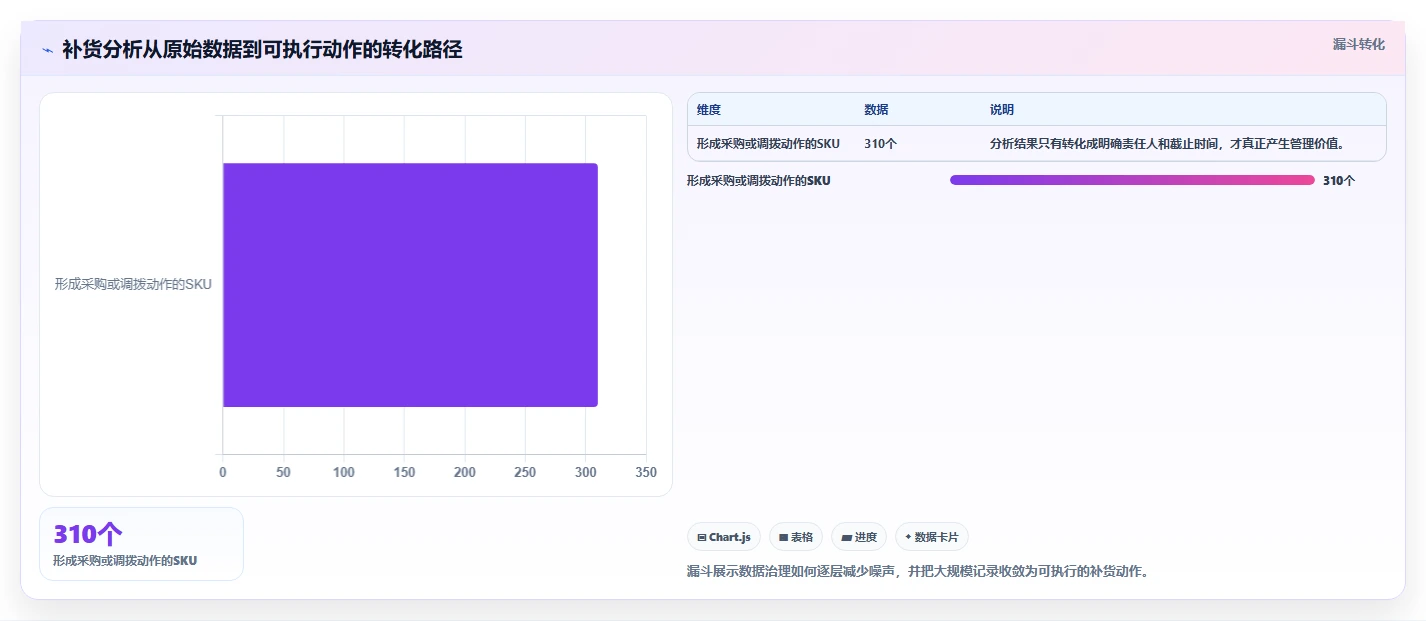Click the x-axis tick label 150

point(404,472)
